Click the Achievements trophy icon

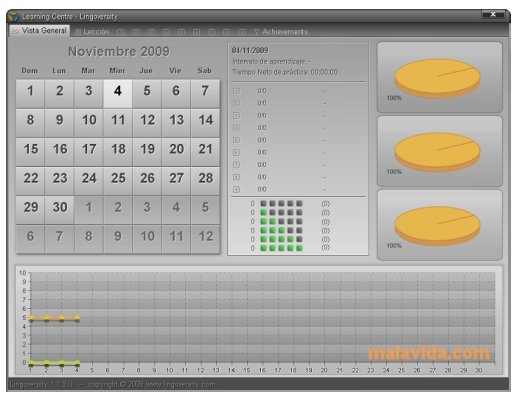[x=256, y=32]
